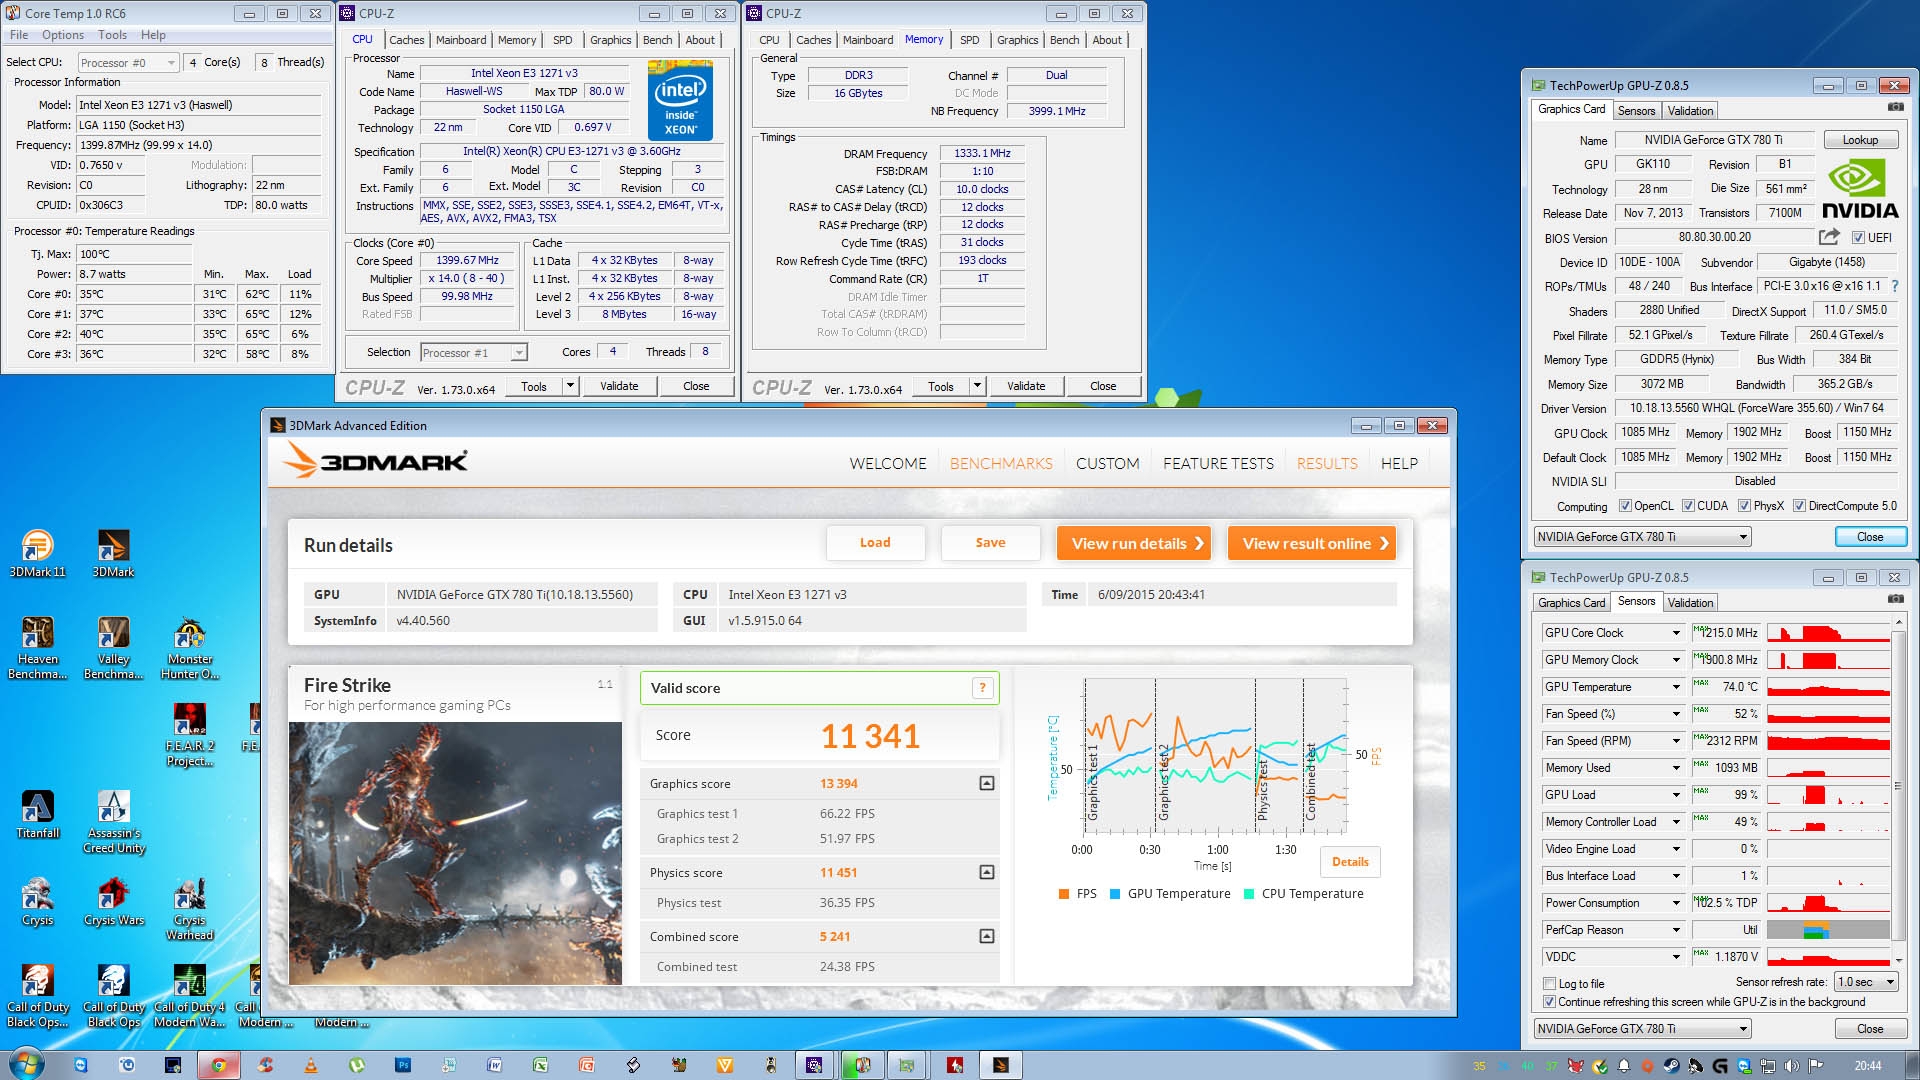Open the Windows Start button
The width and height of the screenshot is (1920, 1080).
point(26,1064)
